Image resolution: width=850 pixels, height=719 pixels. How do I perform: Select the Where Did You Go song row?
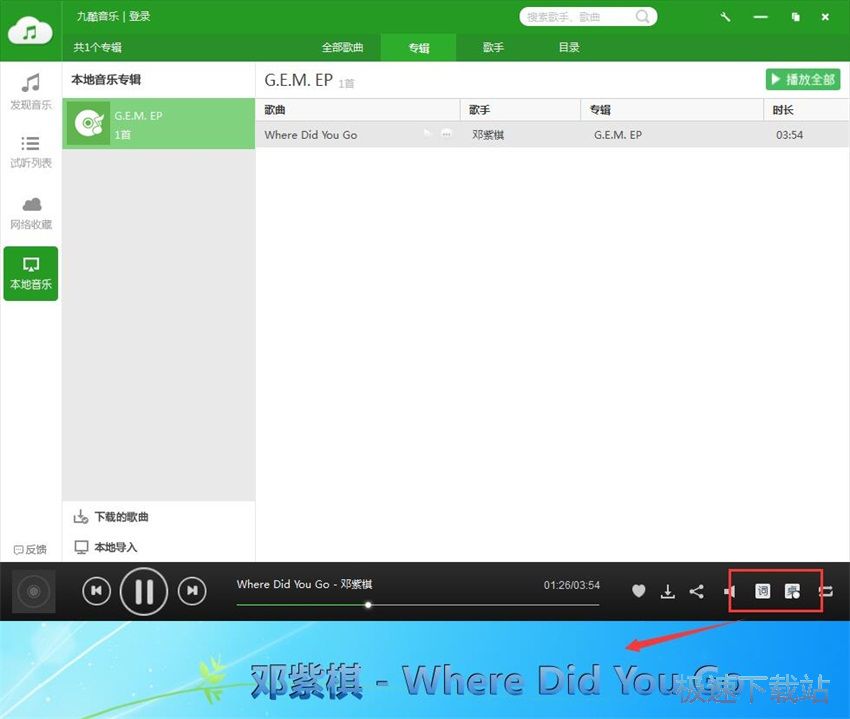[x=552, y=135]
